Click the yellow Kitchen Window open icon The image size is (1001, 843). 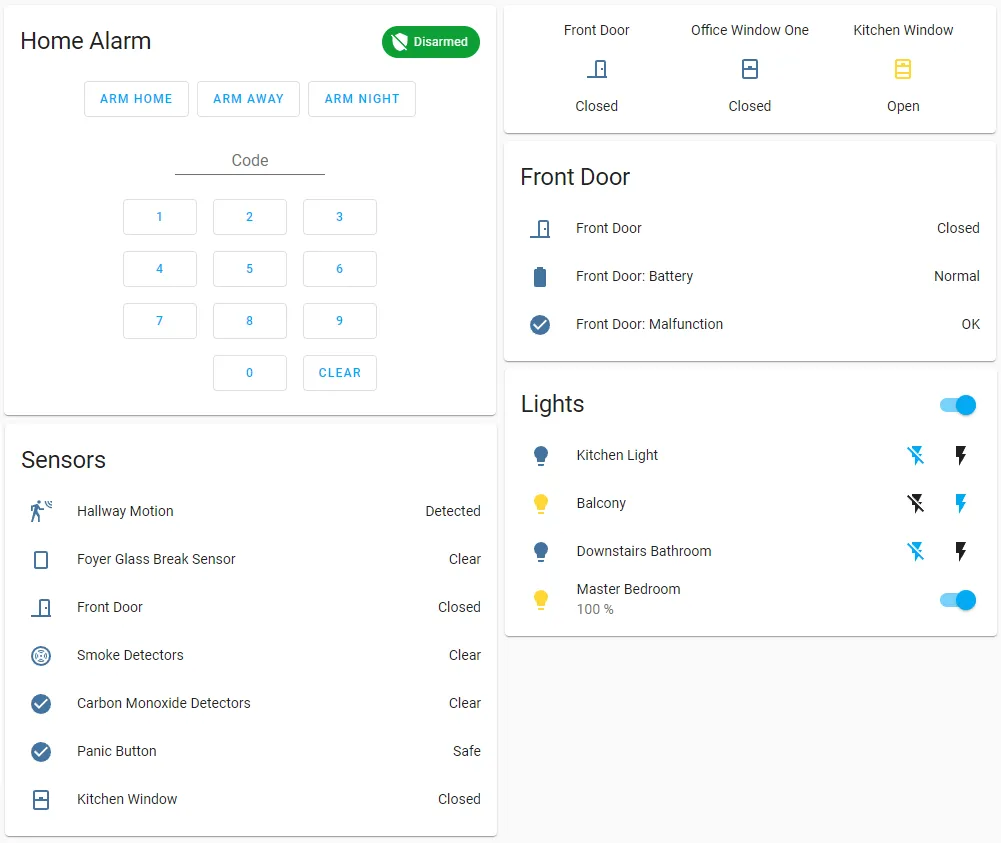(903, 69)
